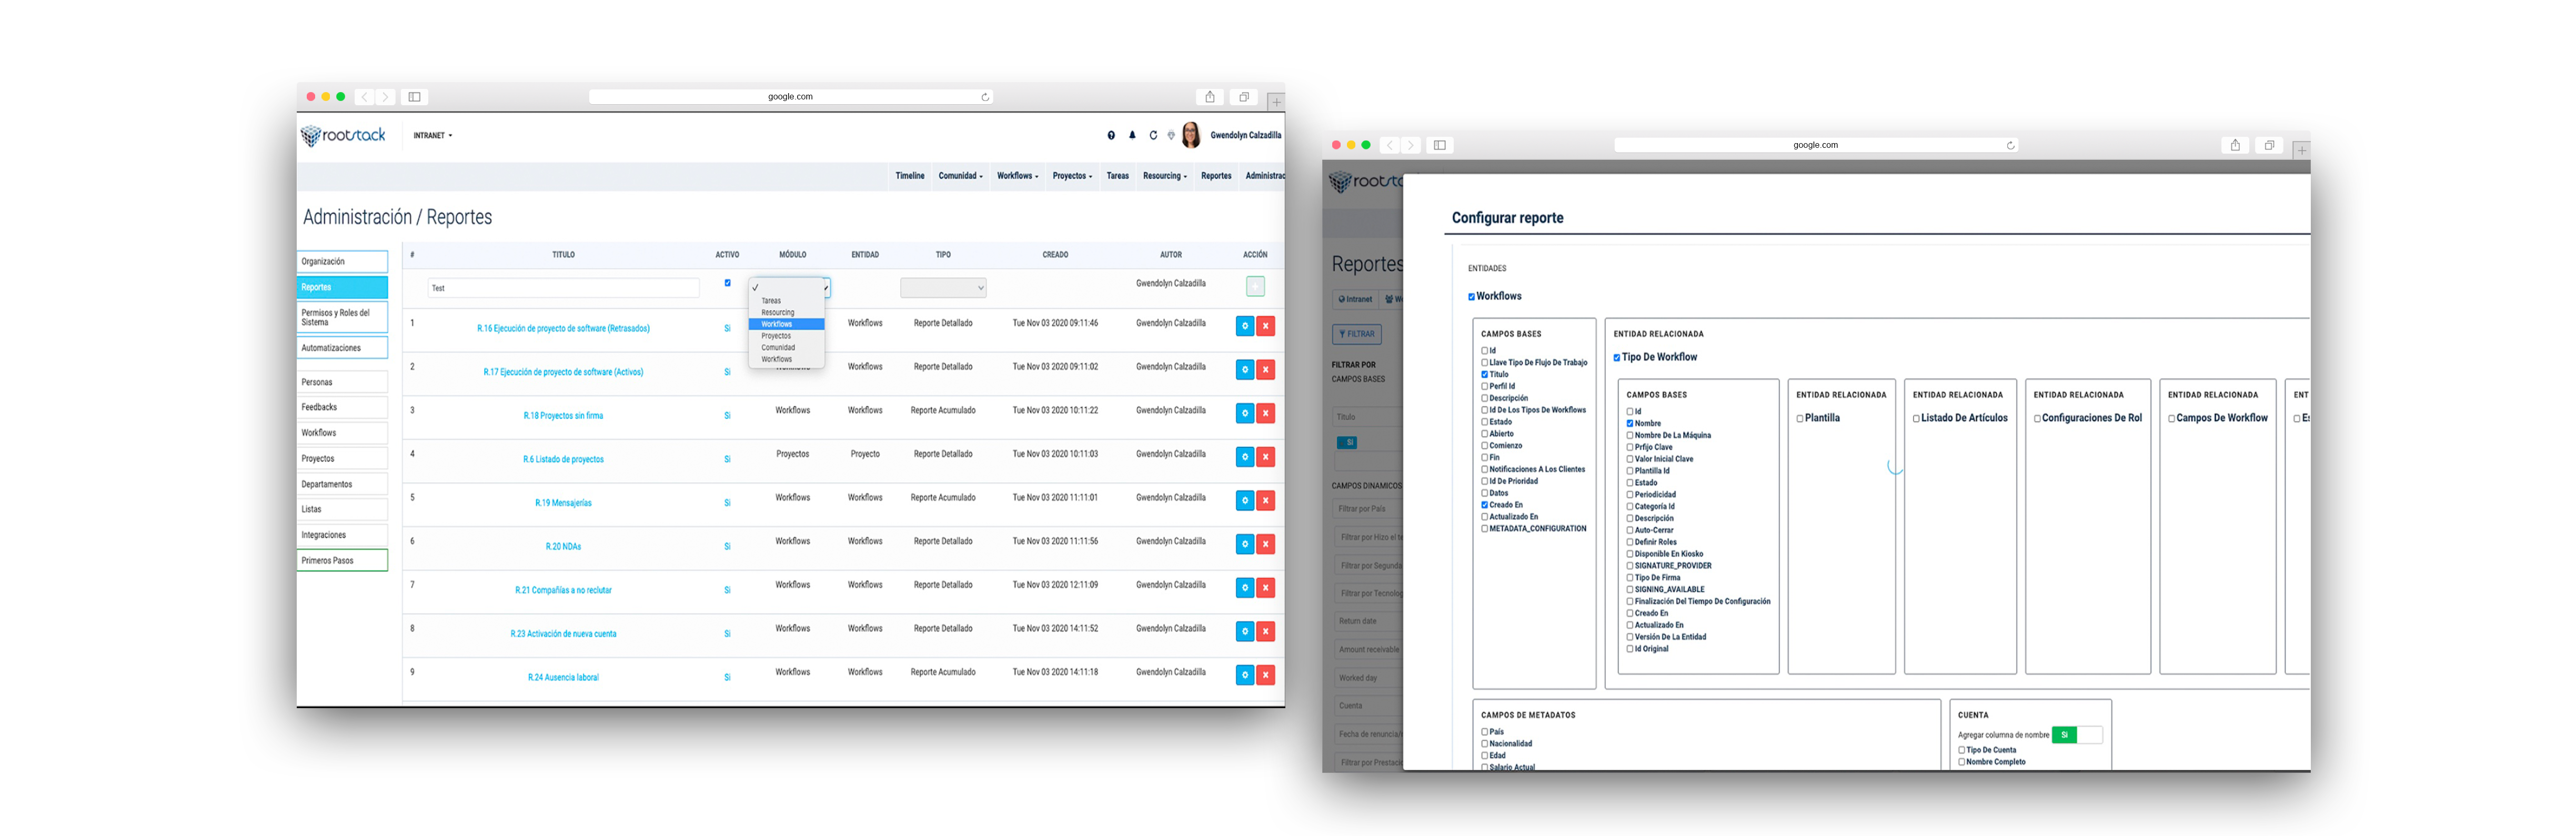Uncheck the Activo checkbox in new report row
Image resolution: width=2576 pixels, height=836 pixels.
click(727, 283)
